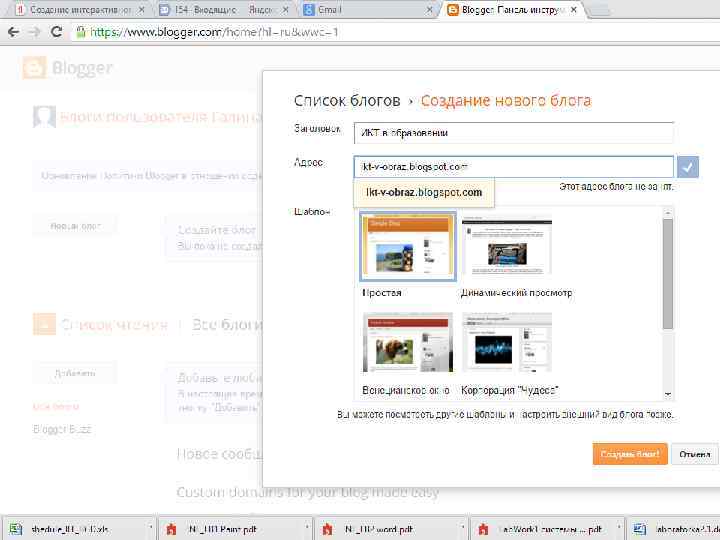Viewport: 720px width, 540px height.
Task: Click the 'Все блоги' link
Action: point(227,324)
